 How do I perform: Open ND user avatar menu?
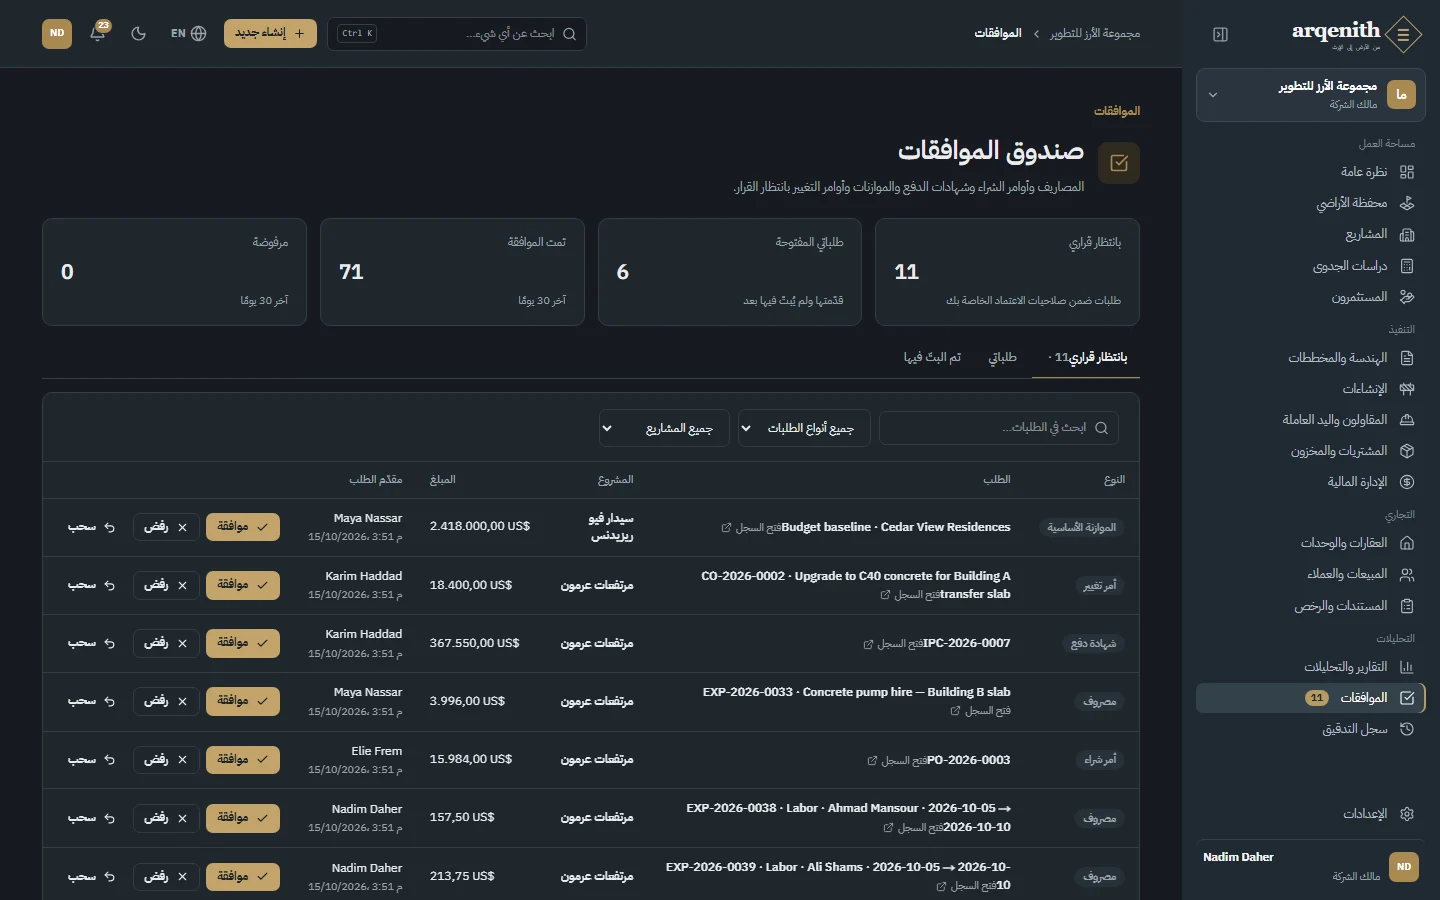point(57,33)
